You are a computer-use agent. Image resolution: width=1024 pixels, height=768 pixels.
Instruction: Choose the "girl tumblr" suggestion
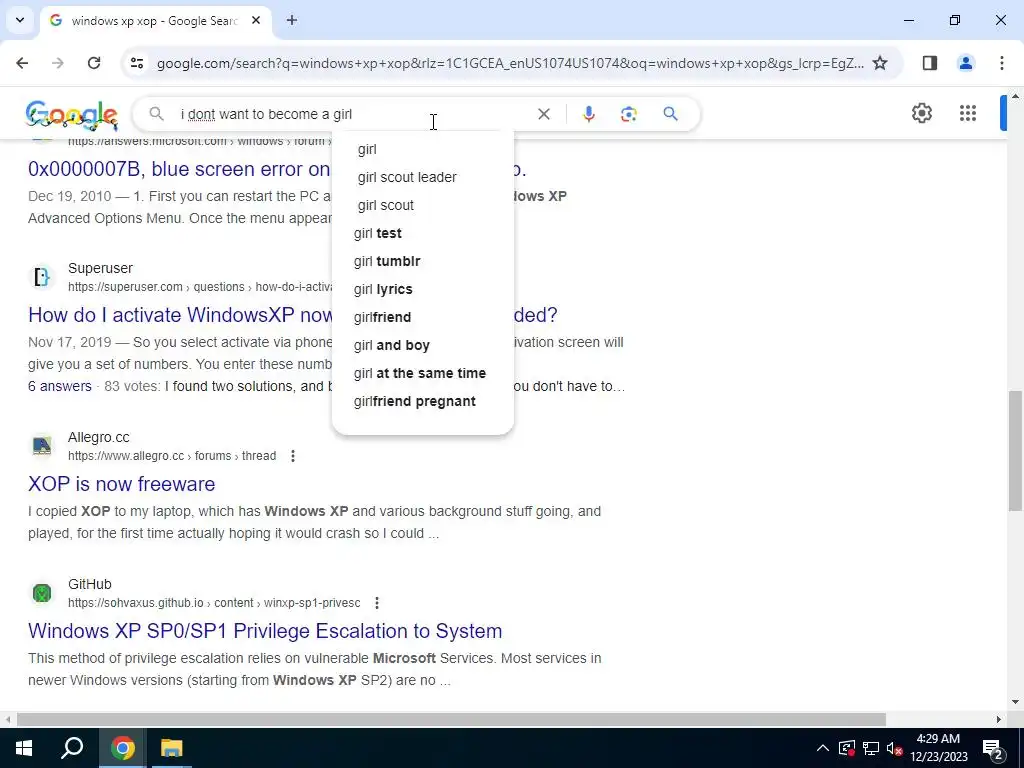423,262
